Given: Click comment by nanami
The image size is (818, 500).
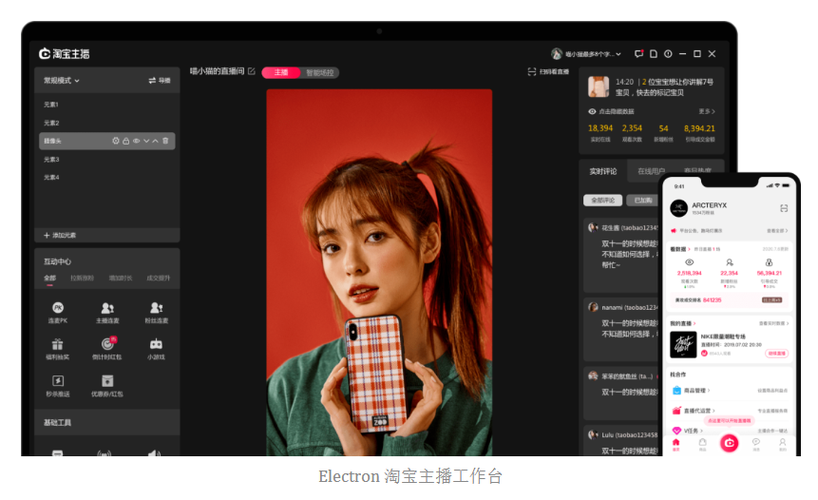Looking at the screenshot, I should click(623, 329).
